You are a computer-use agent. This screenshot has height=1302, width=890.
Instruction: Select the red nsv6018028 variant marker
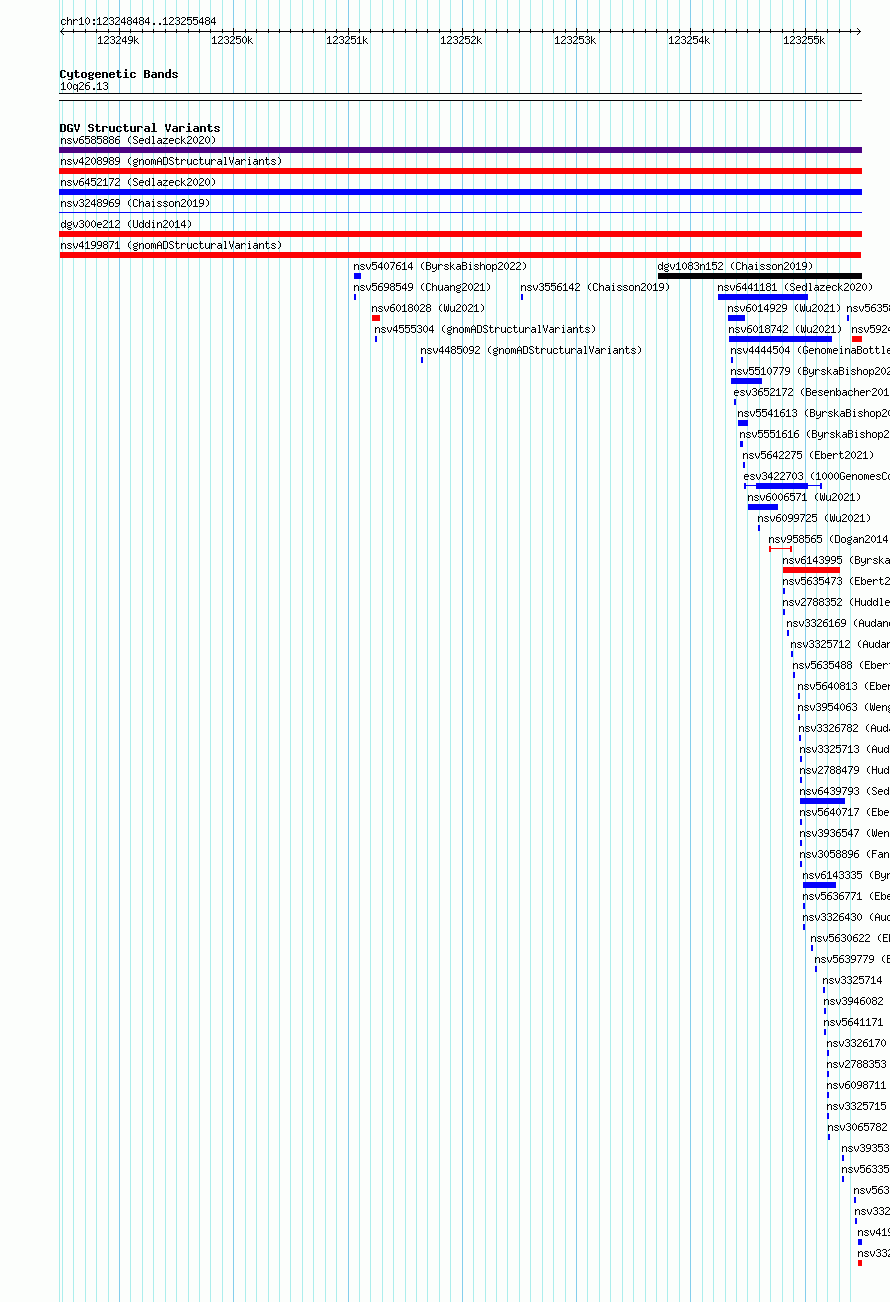tap(376, 318)
